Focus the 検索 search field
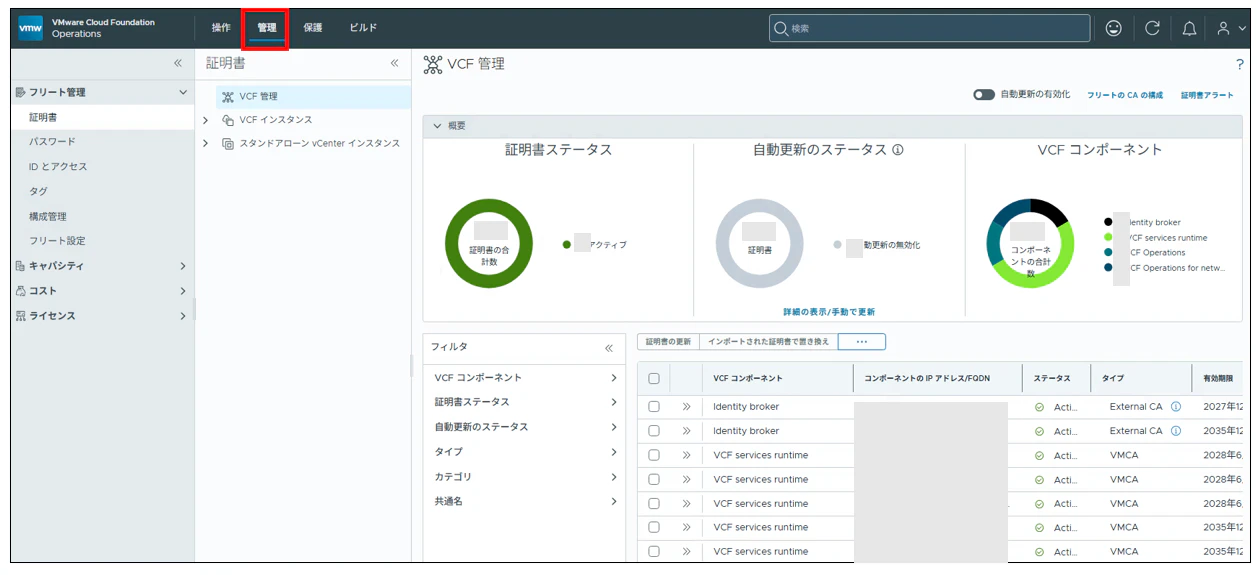This screenshot has height=575, width=1257. coord(929,28)
